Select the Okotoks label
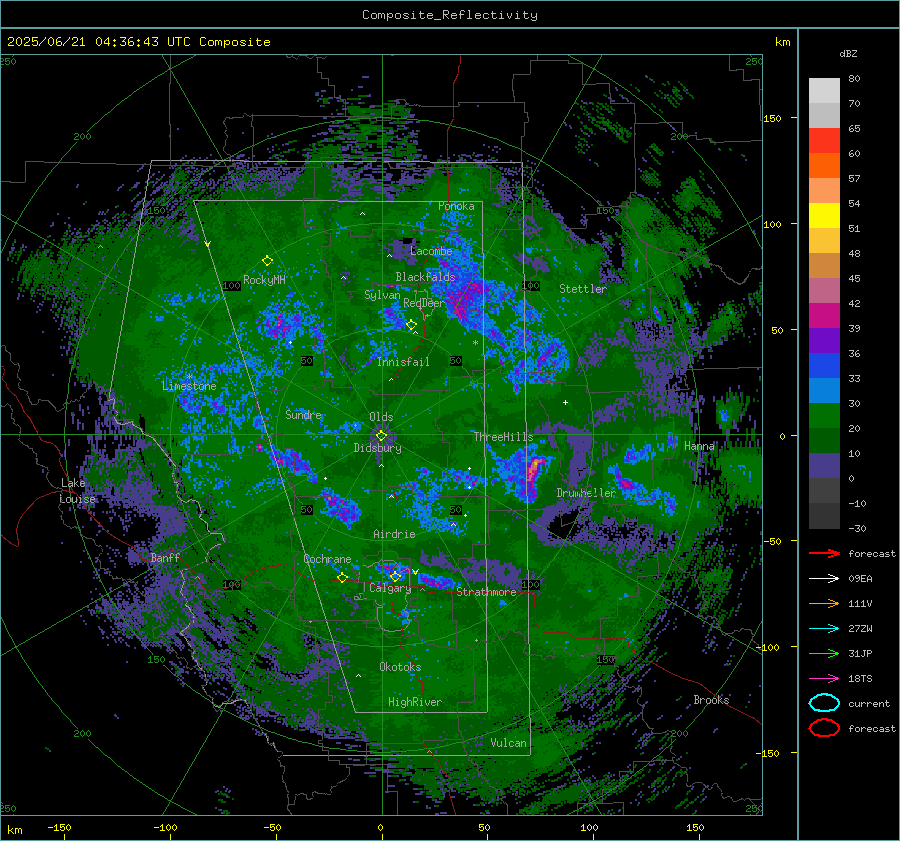This screenshot has width=900, height=841. (400, 667)
